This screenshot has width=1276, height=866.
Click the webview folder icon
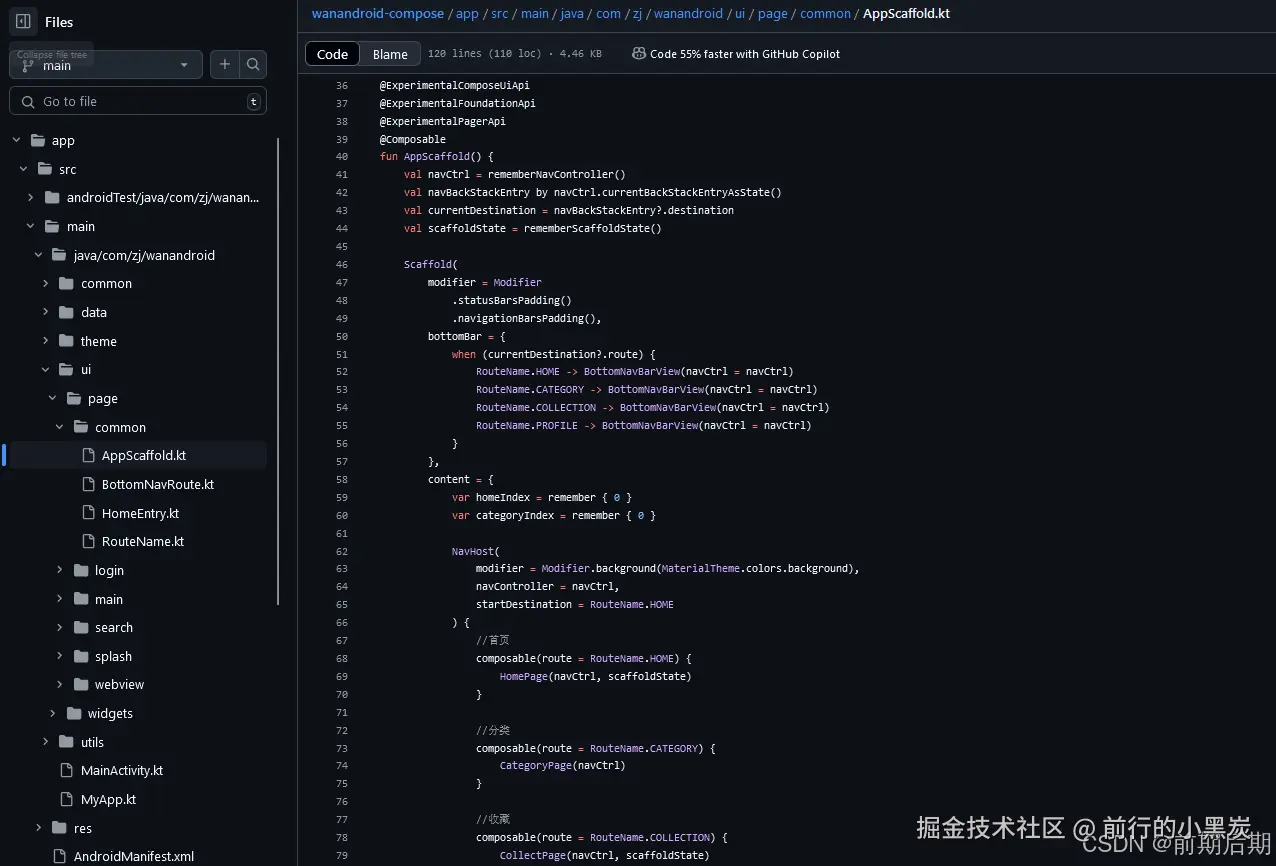[81, 684]
